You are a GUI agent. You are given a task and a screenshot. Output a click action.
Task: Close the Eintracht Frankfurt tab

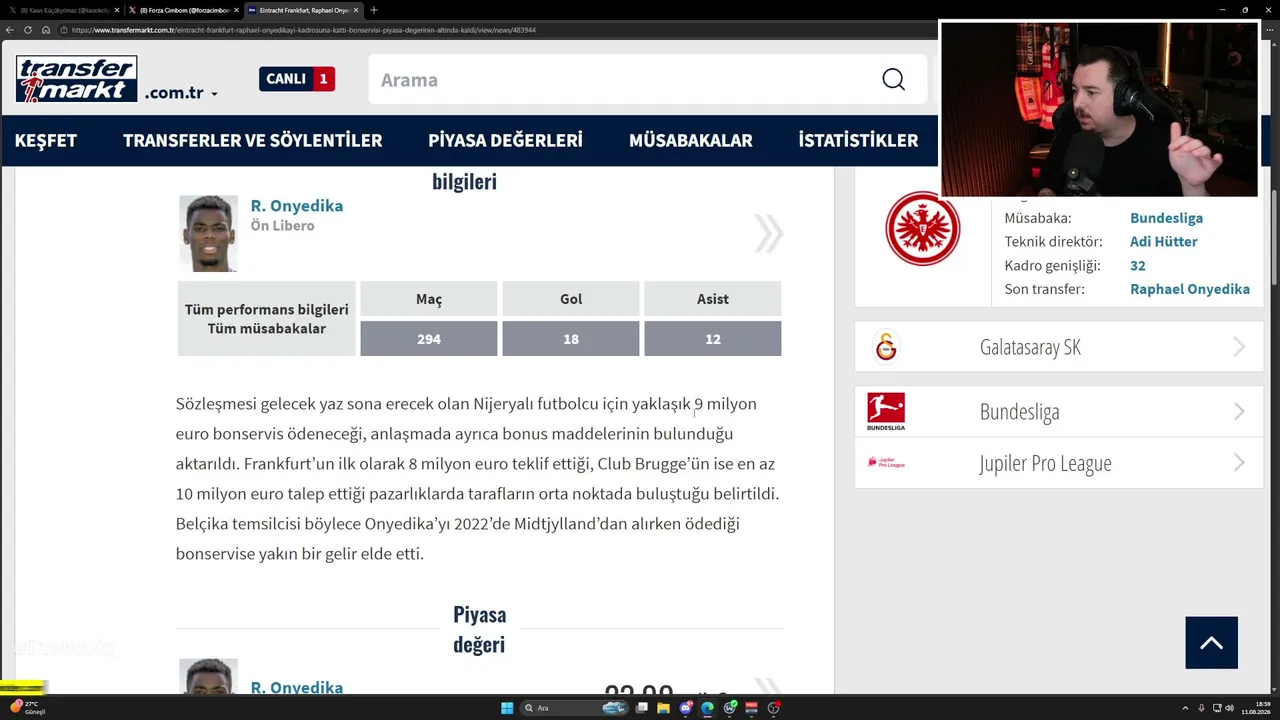(x=356, y=10)
